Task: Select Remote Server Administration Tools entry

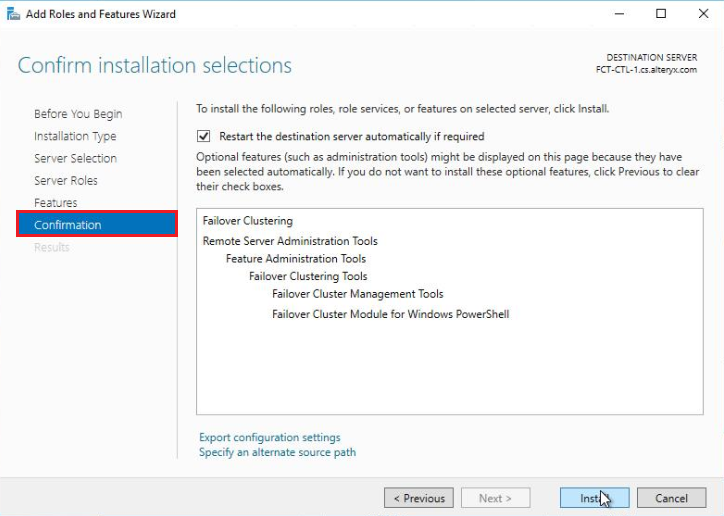Action: coord(290,241)
